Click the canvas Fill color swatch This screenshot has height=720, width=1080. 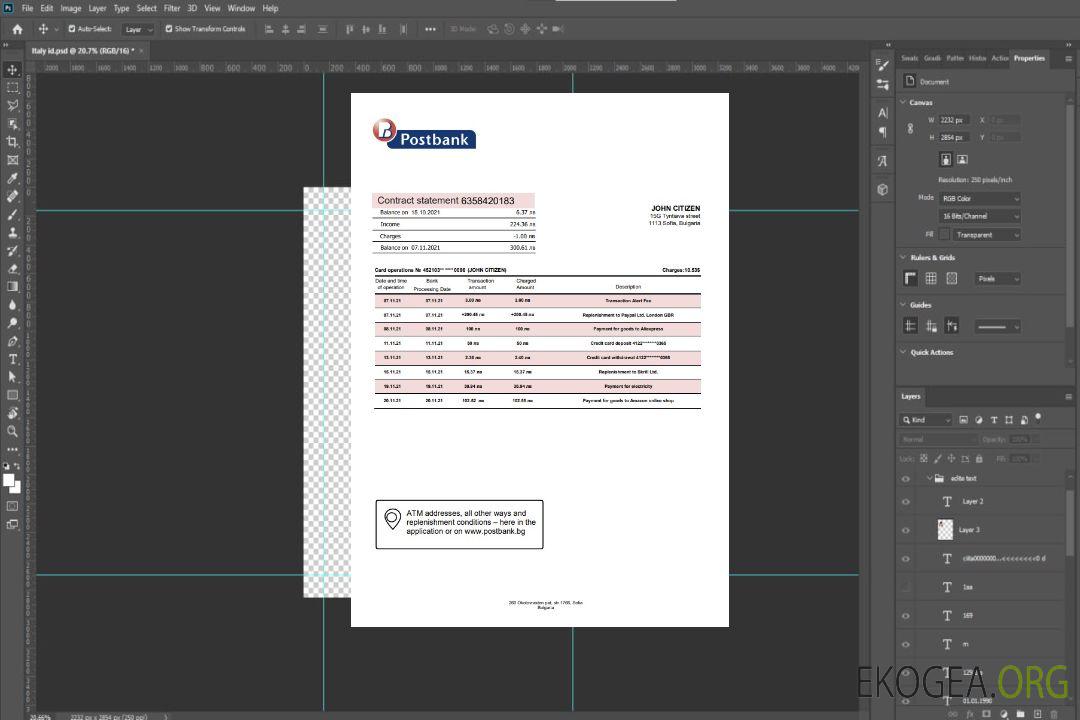945,235
